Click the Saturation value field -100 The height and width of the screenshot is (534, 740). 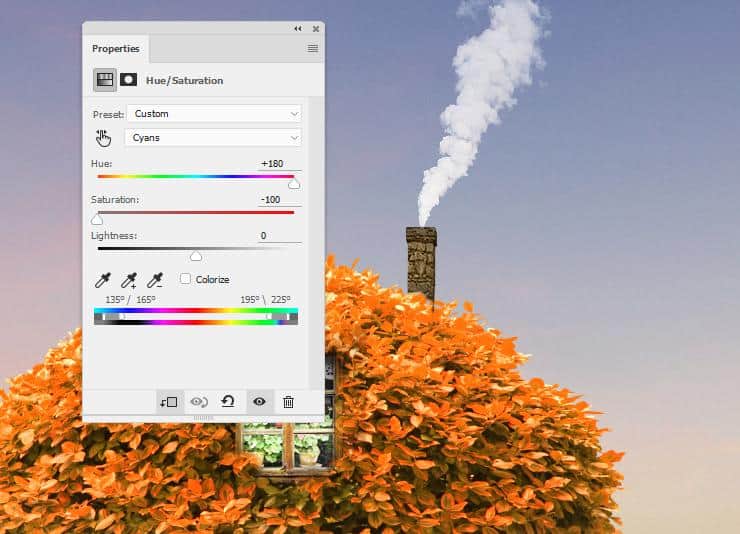(279, 200)
